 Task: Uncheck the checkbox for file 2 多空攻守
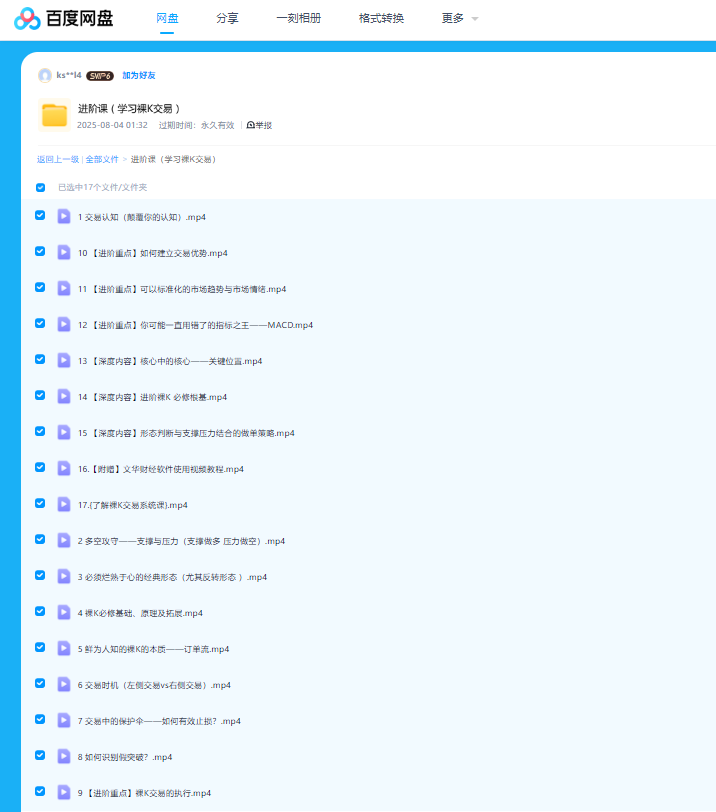pos(40,539)
